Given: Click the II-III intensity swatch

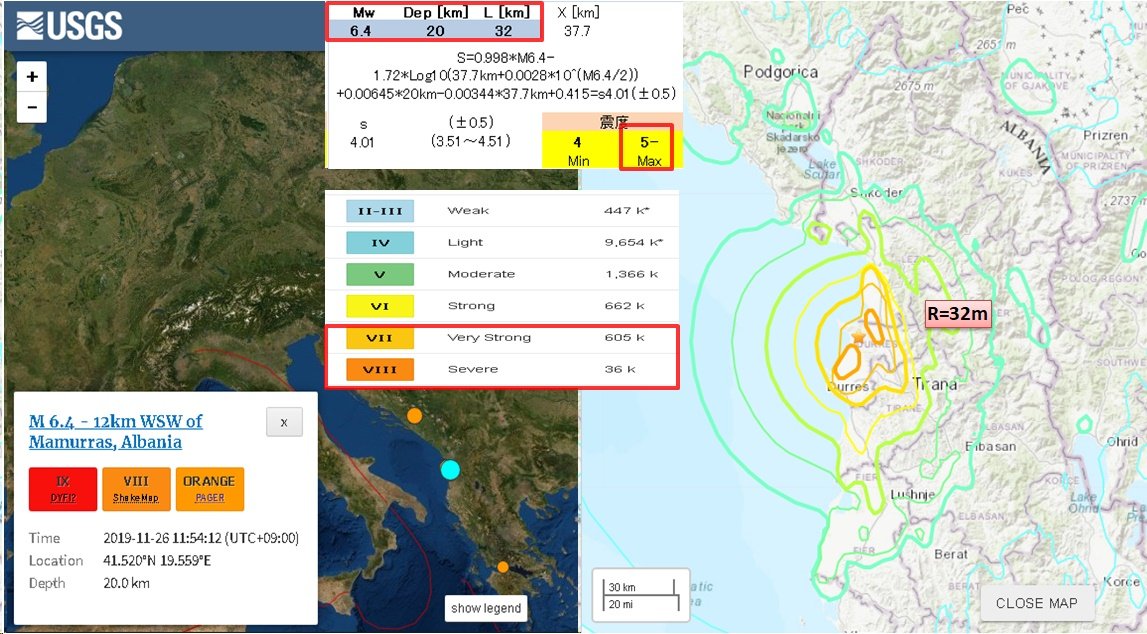Looking at the screenshot, I should click(x=380, y=211).
